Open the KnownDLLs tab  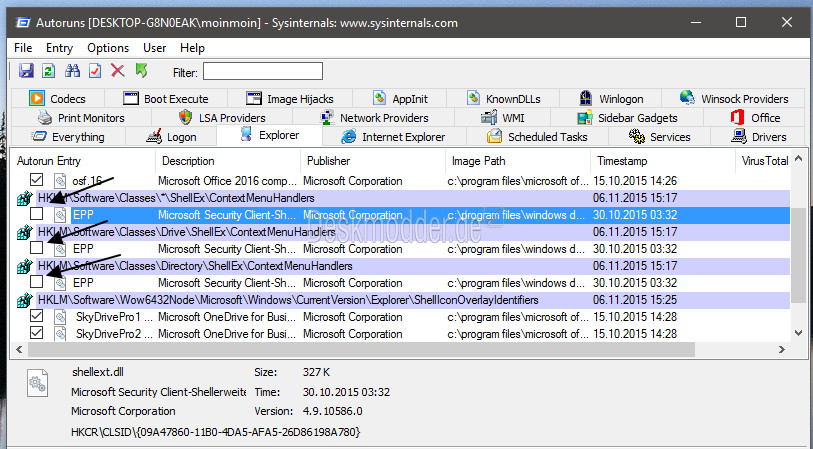tap(503, 99)
